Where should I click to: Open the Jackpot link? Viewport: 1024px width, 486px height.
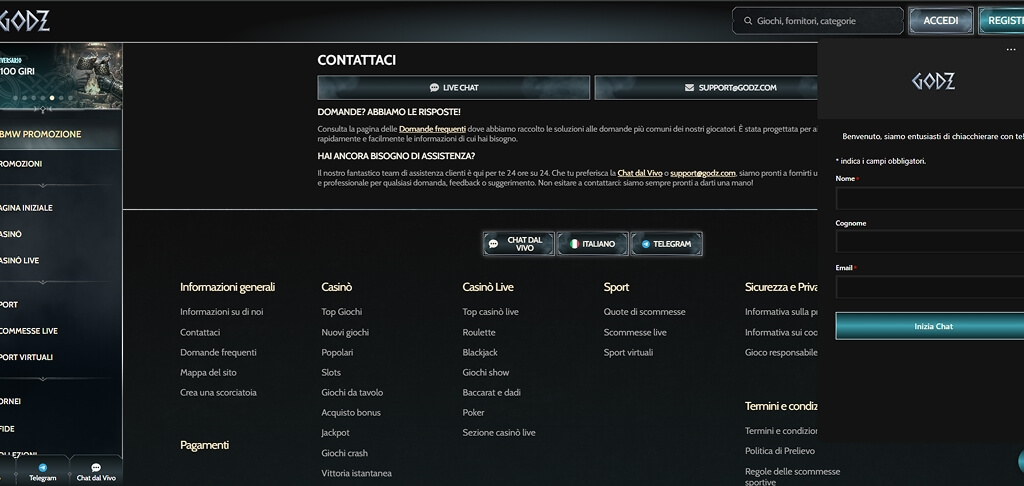[x=335, y=432]
